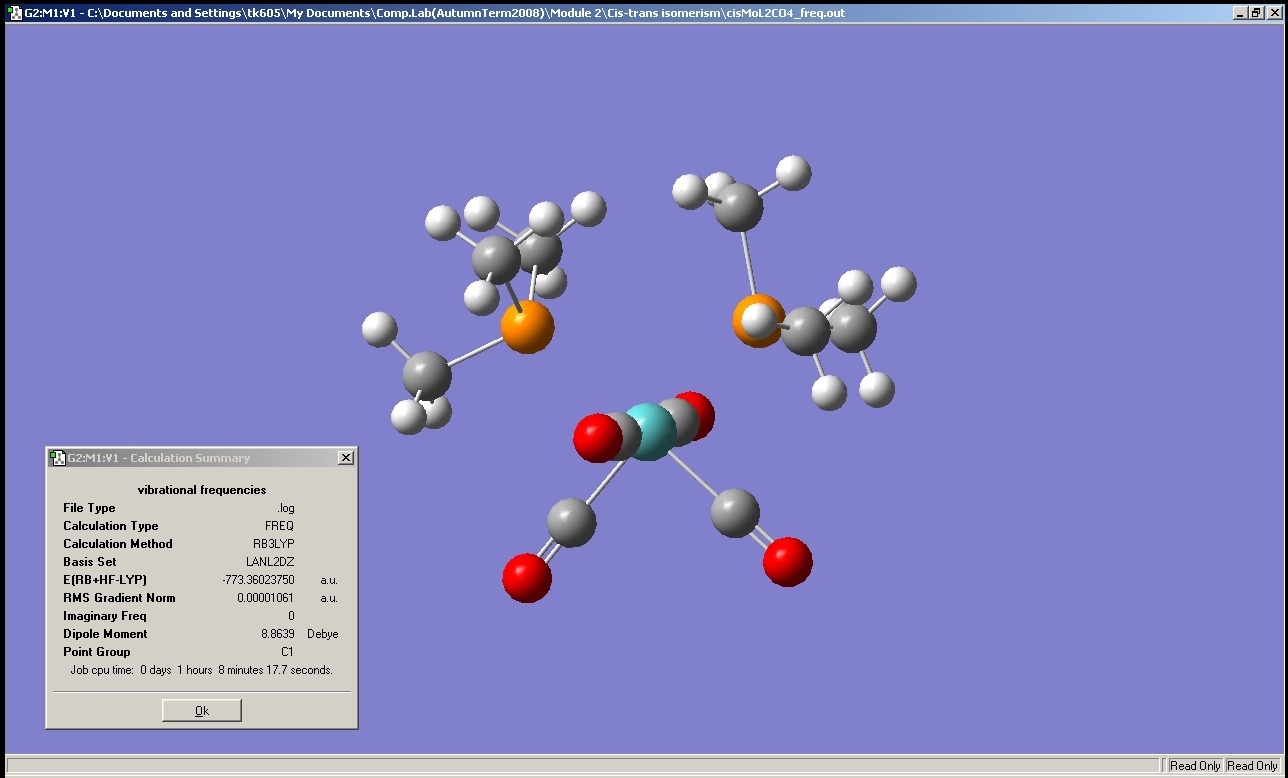Select carbonyl carbon atom at lower left

(x=571, y=522)
